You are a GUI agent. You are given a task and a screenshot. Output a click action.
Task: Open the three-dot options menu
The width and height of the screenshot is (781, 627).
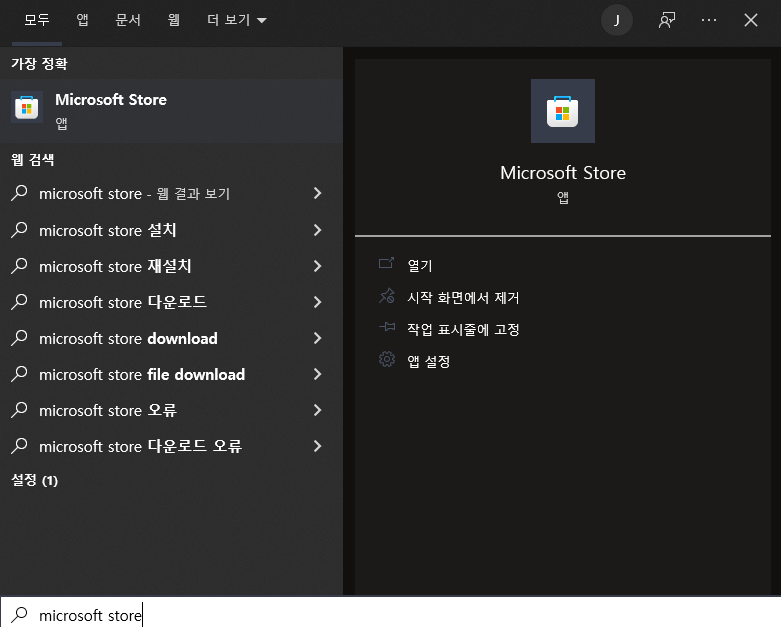click(709, 20)
